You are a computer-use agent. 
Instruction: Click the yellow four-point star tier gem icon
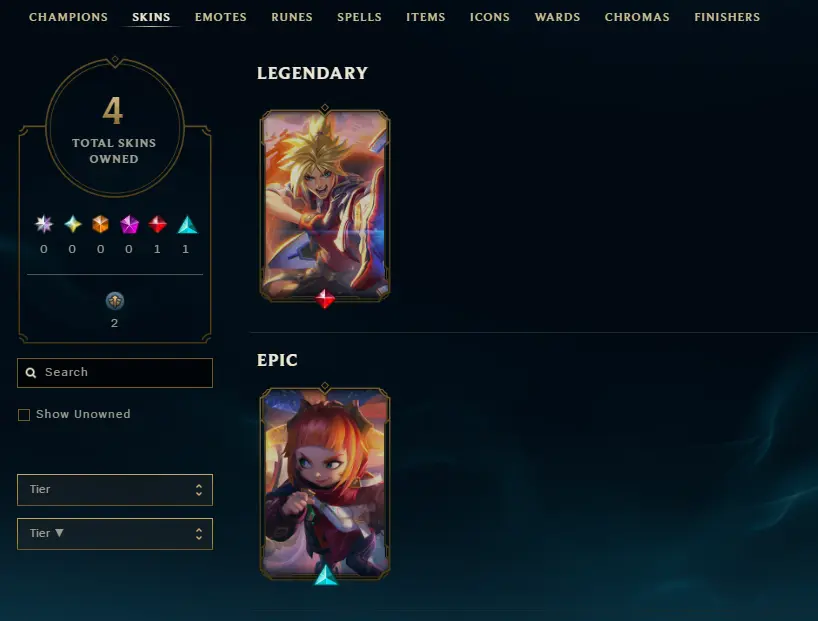coord(73,224)
